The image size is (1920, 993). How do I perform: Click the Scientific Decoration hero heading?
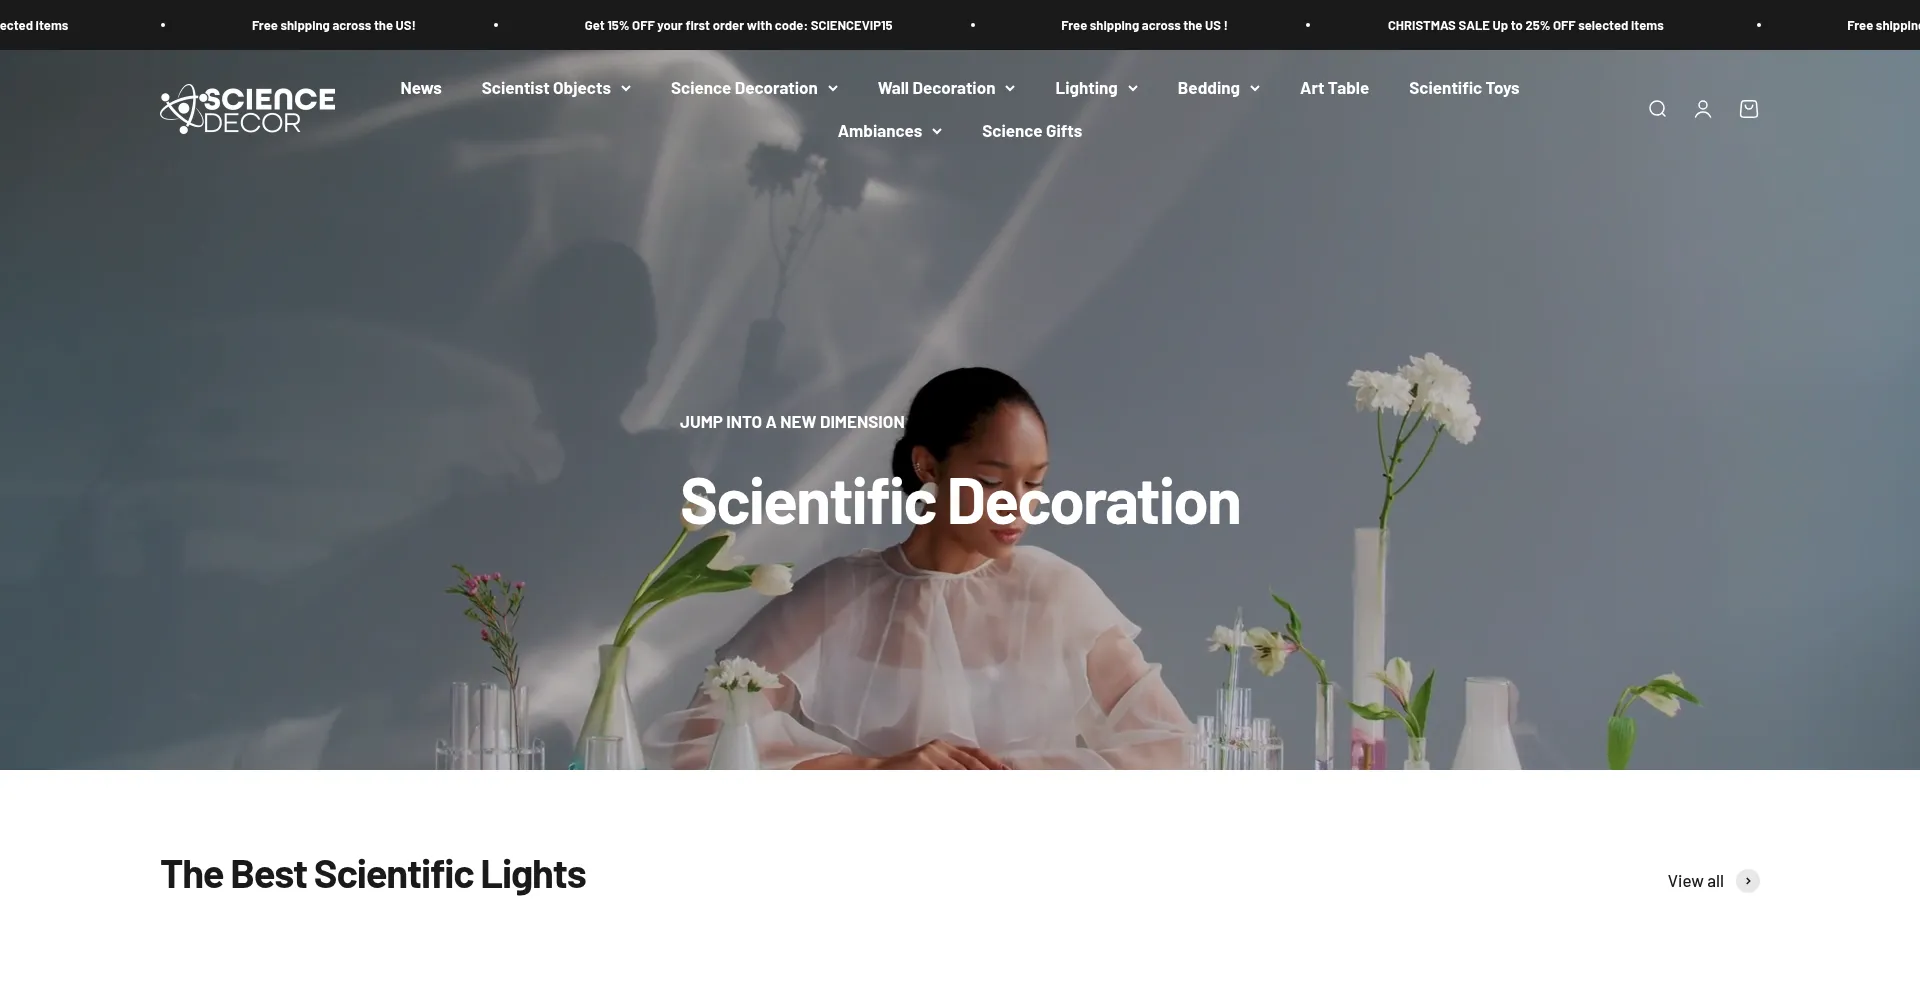pos(960,500)
